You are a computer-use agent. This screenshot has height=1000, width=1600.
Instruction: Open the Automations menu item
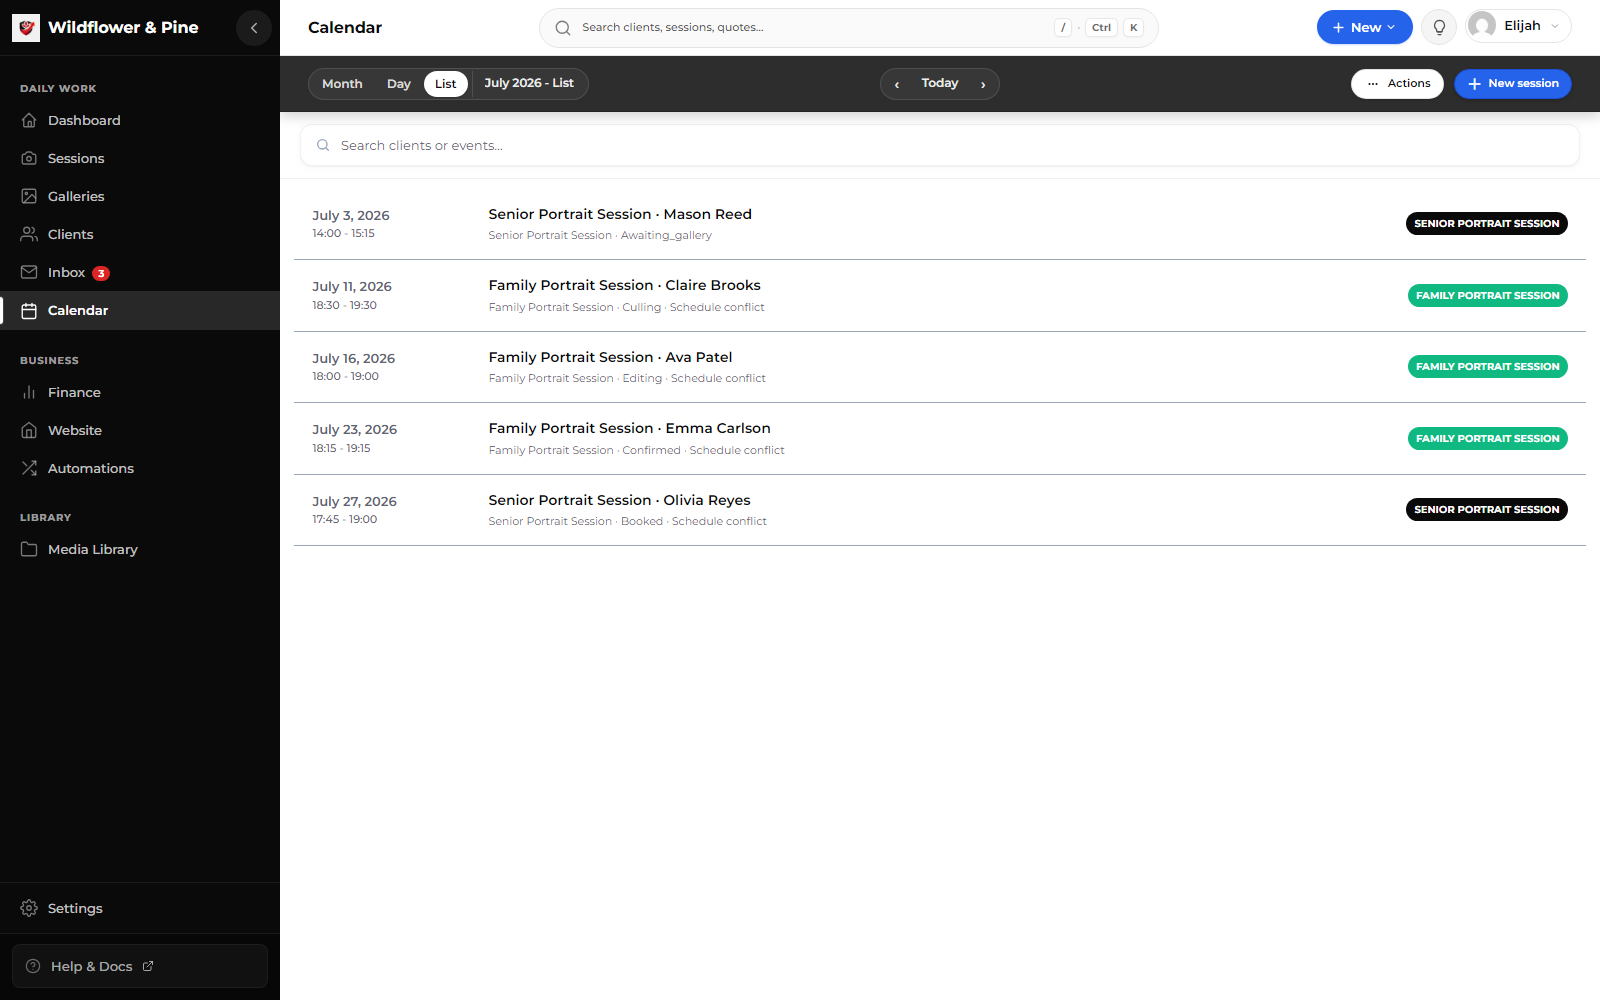(140, 468)
